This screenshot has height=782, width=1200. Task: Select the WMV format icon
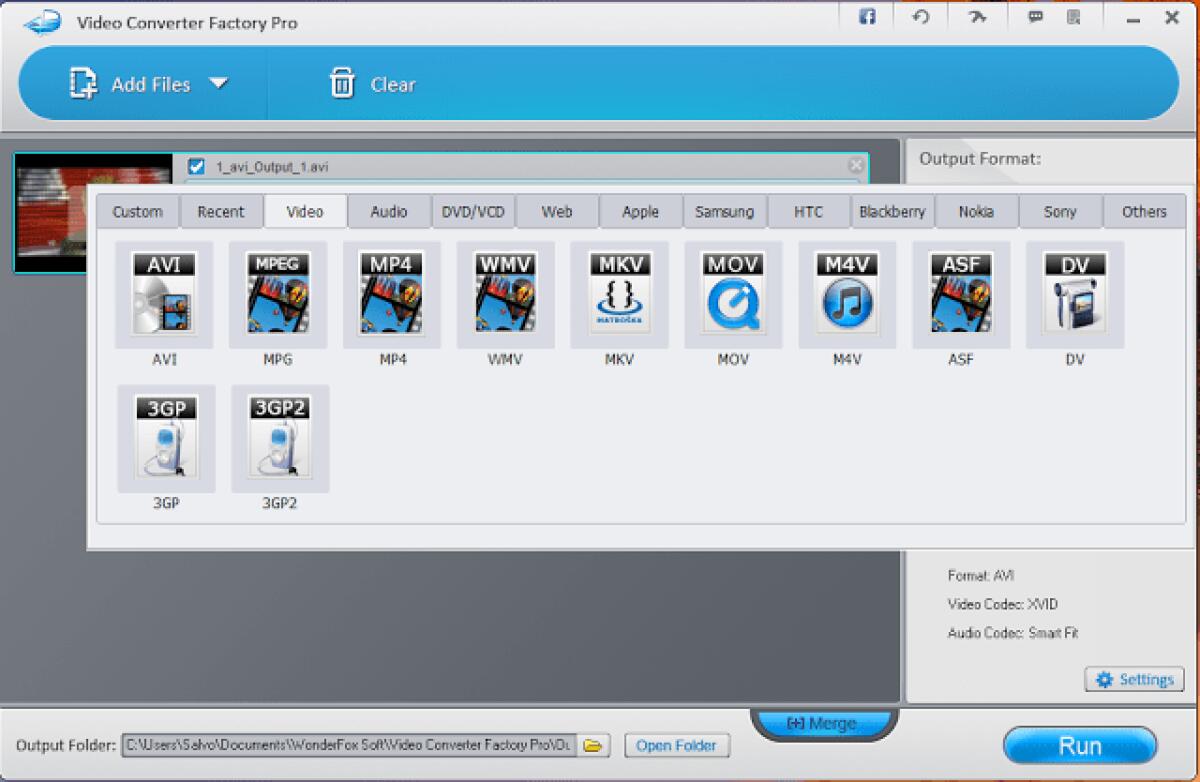point(505,294)
